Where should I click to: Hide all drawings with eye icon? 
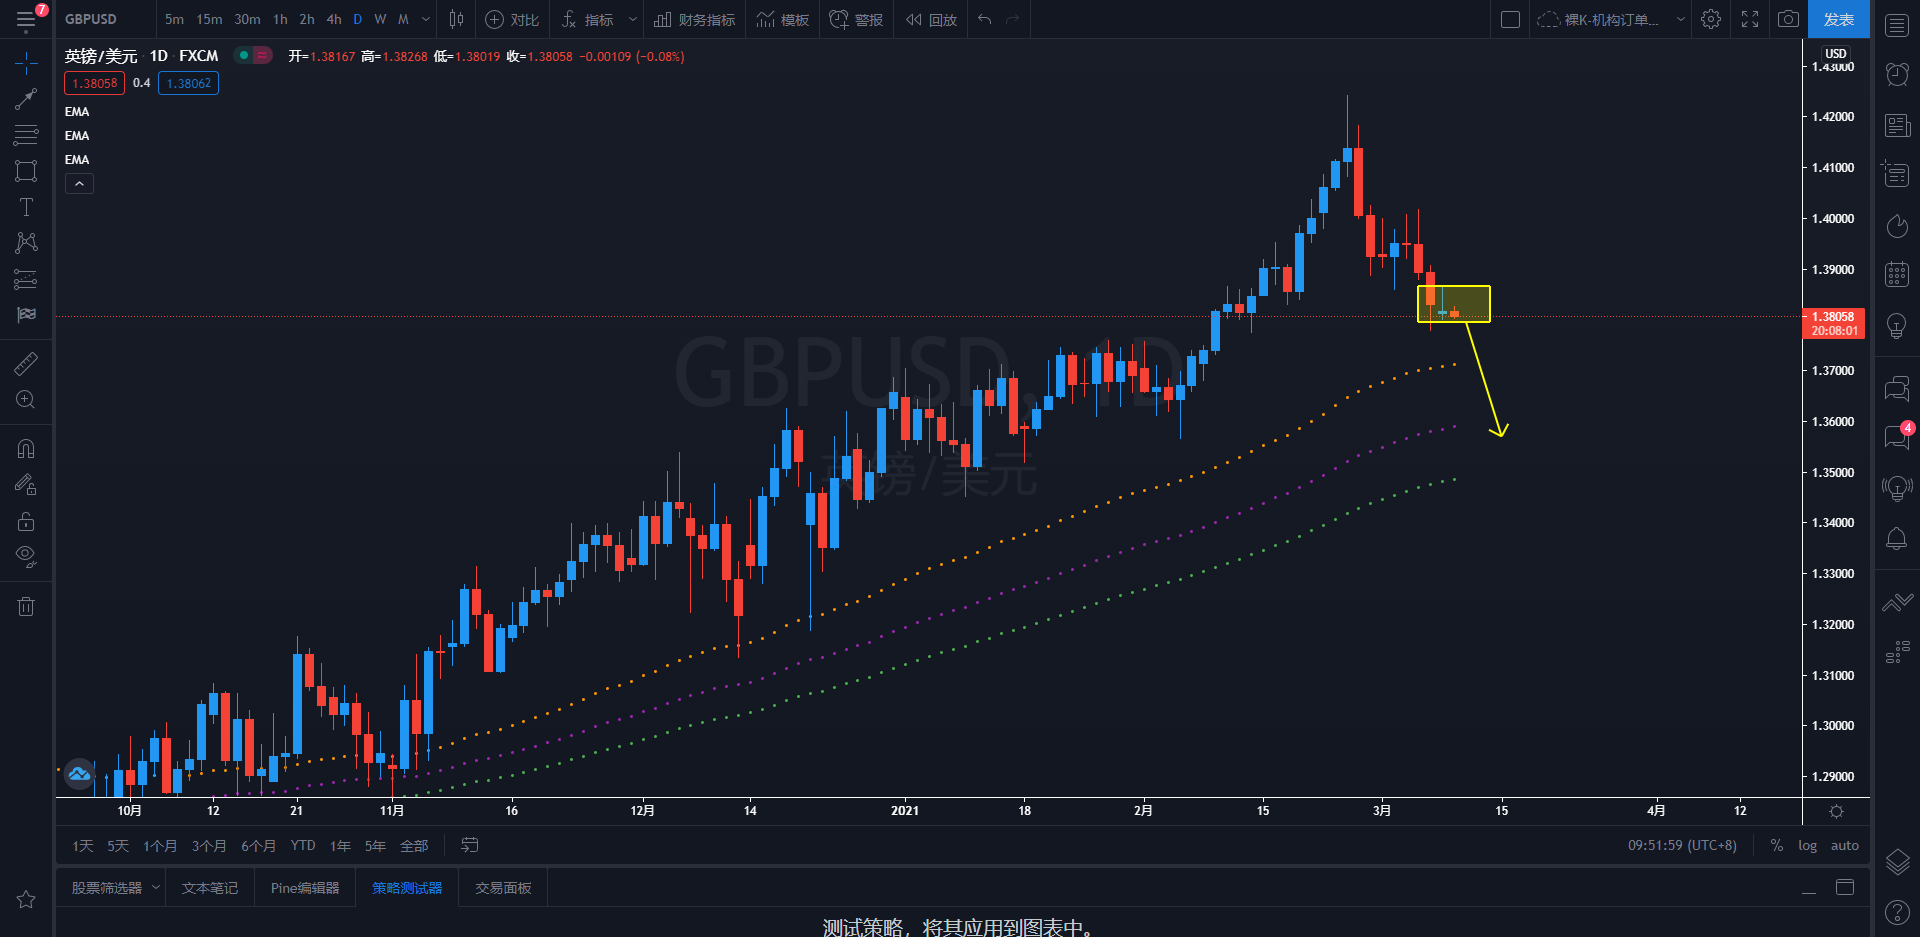[26, 557]
